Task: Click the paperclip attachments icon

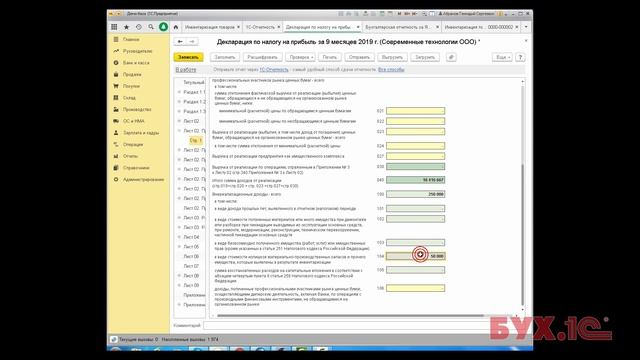Action: coord(451,57)
